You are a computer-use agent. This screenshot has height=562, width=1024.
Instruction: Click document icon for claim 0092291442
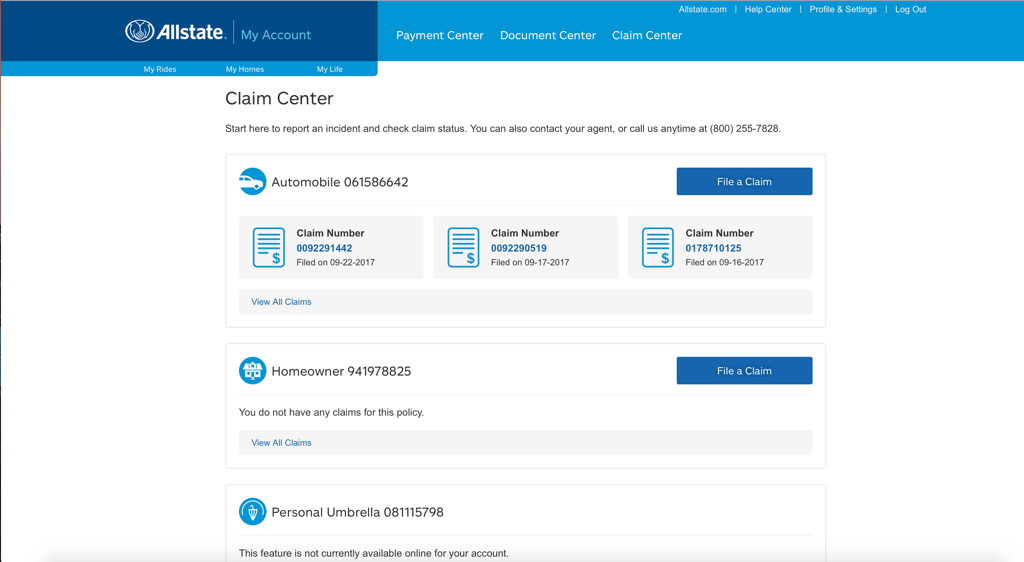click(269, 247)
